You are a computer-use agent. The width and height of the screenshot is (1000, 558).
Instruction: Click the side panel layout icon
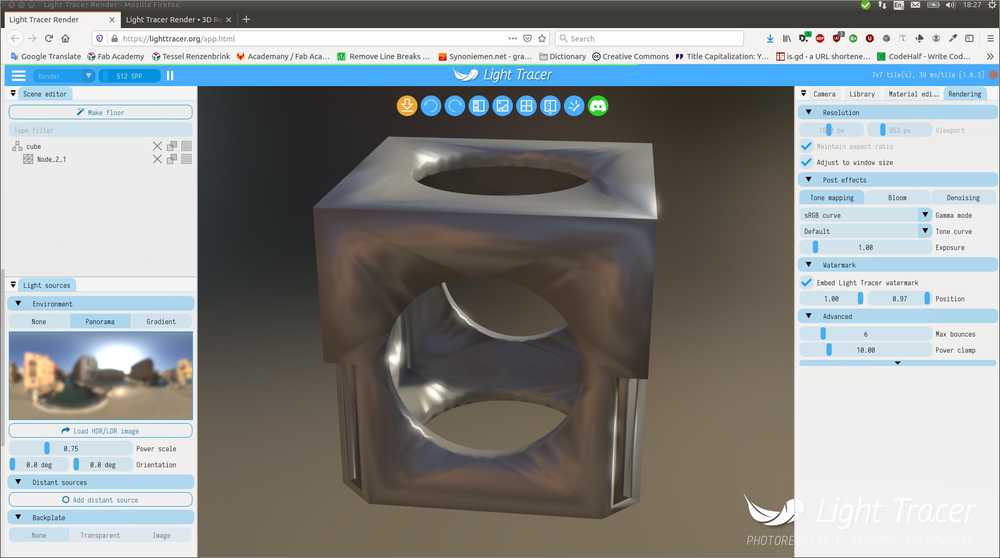(478, 106)
